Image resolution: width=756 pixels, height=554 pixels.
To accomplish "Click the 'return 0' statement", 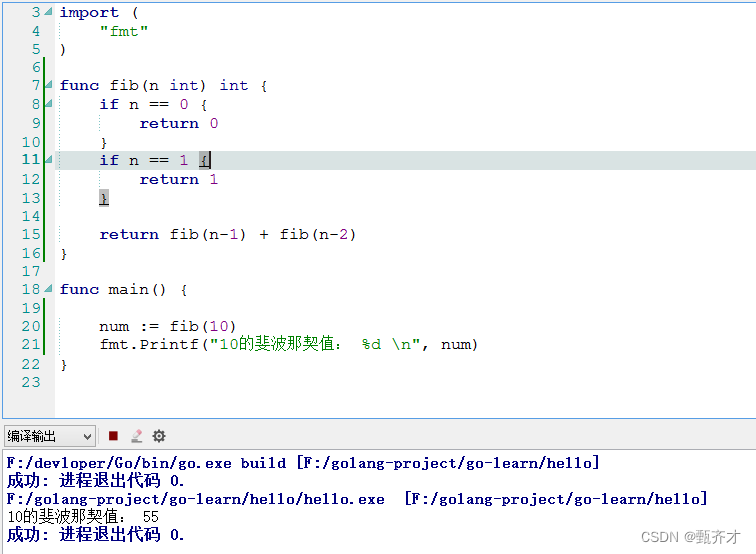I will coord(179,123).
